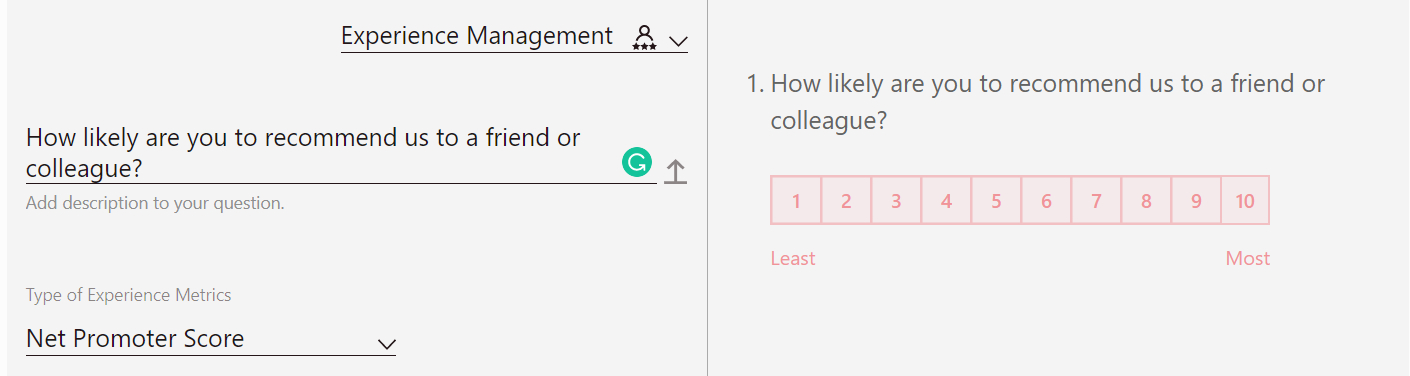Click 'Add description to your question' field

[155, 203]
